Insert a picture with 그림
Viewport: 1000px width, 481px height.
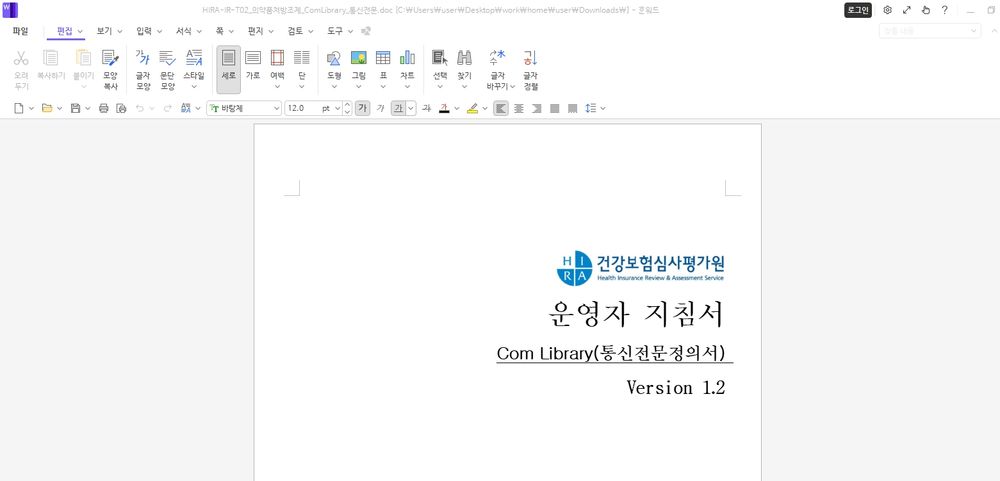(x=358, y=70)
